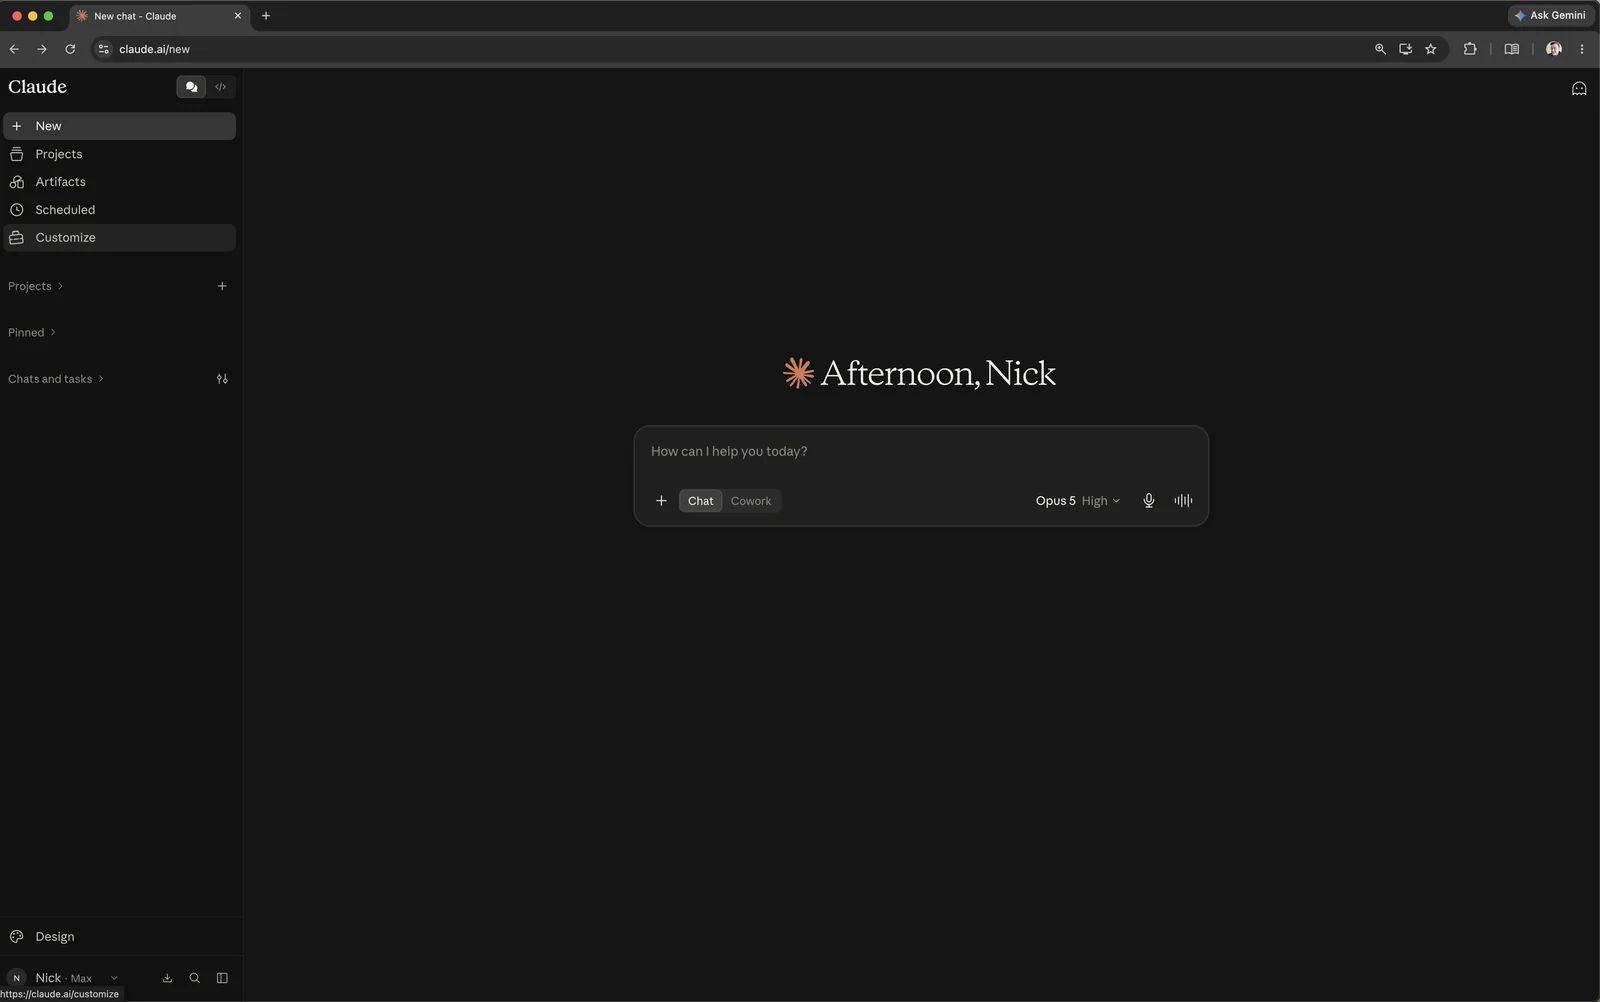Viewport: 1600px width, 1002px height.
Task: Start dictation with the microphone icon
Action: click(1149, 501)
